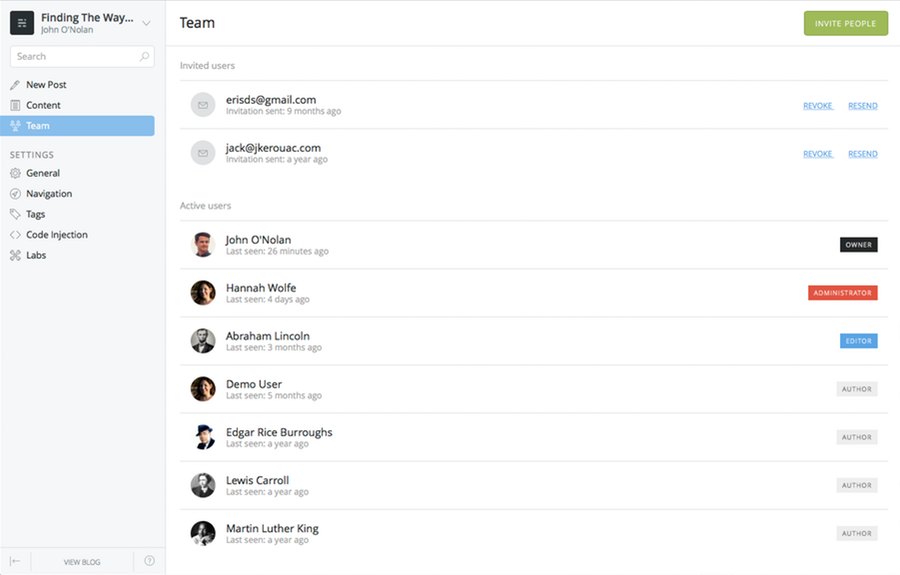Viewport: 900px width, 575px height.
Task: Open Hannah Wolfe's user row
Action: (534, 293)
